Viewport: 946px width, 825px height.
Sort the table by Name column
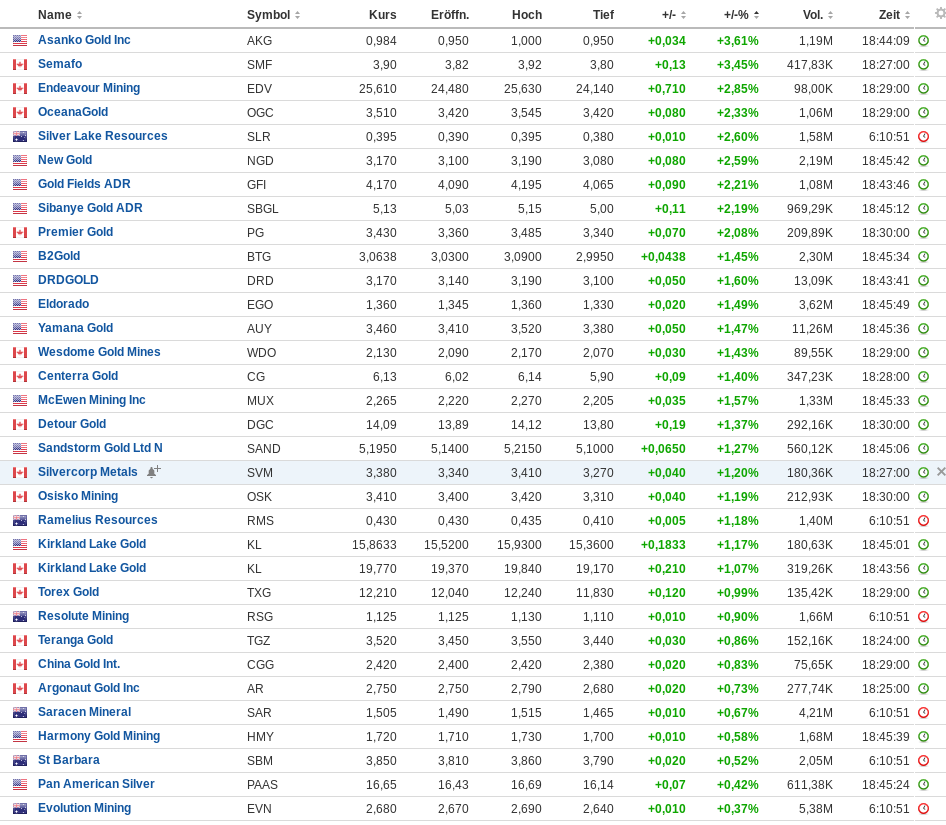pos(60,14)
